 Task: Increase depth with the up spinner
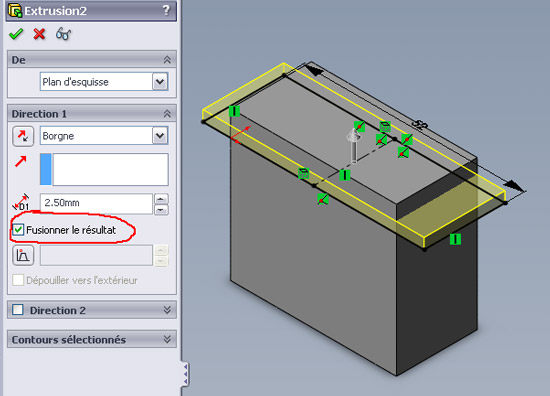(161, 199)
